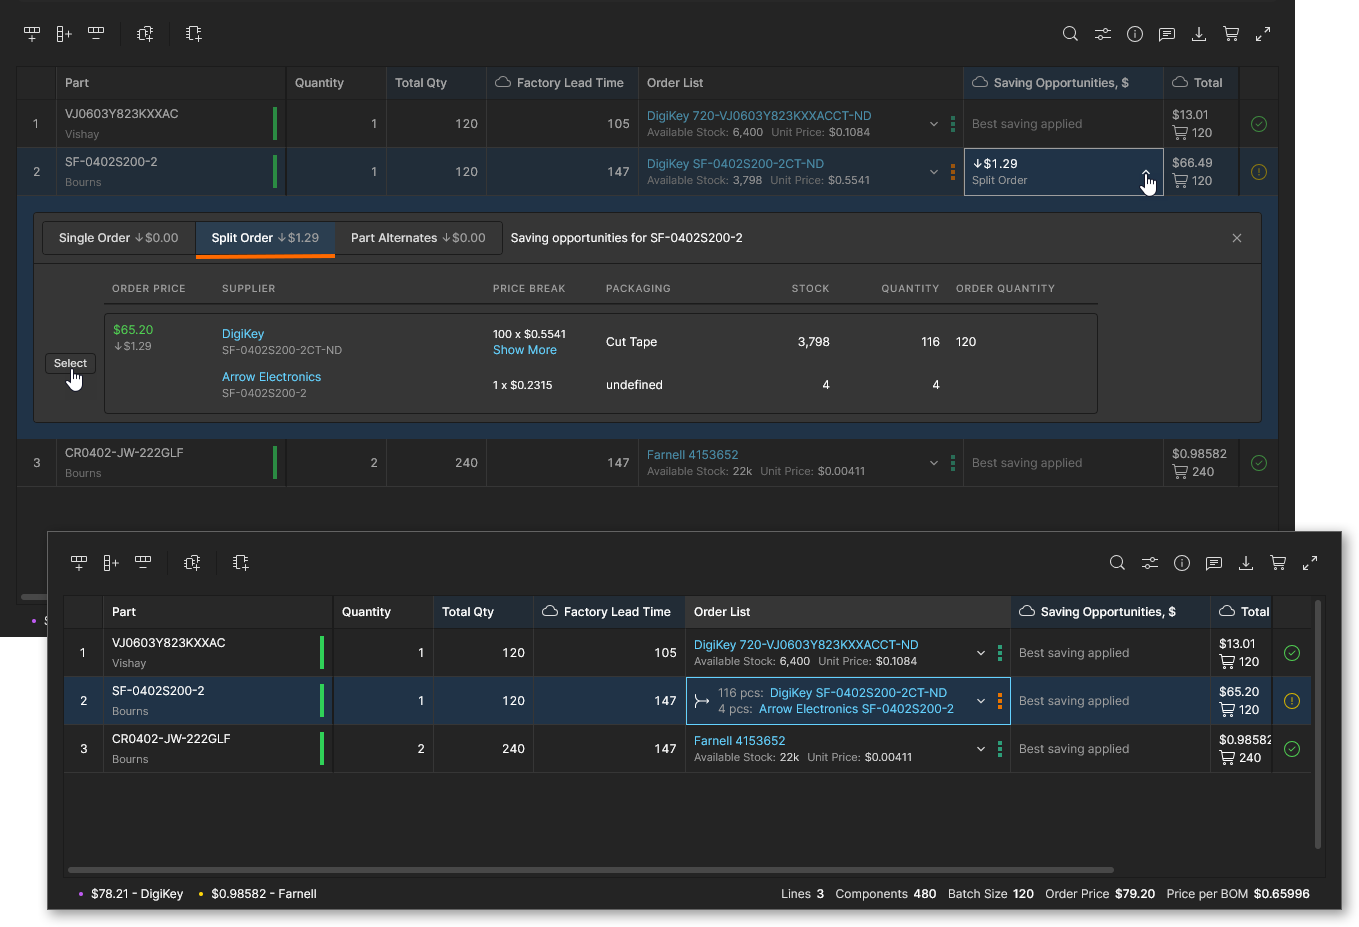
Task: Click the add column icon in the top toolbar
Action: click(x=64, y=34)
